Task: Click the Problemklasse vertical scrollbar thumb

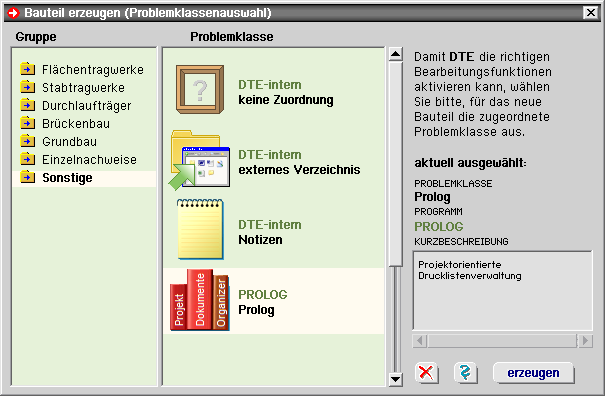Action: 395,164
